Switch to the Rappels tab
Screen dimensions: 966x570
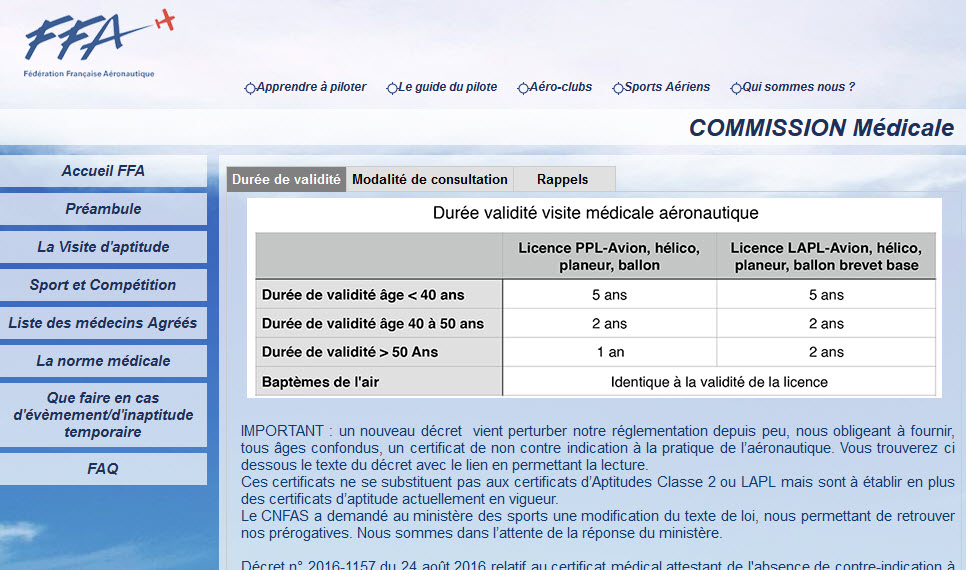562,180
